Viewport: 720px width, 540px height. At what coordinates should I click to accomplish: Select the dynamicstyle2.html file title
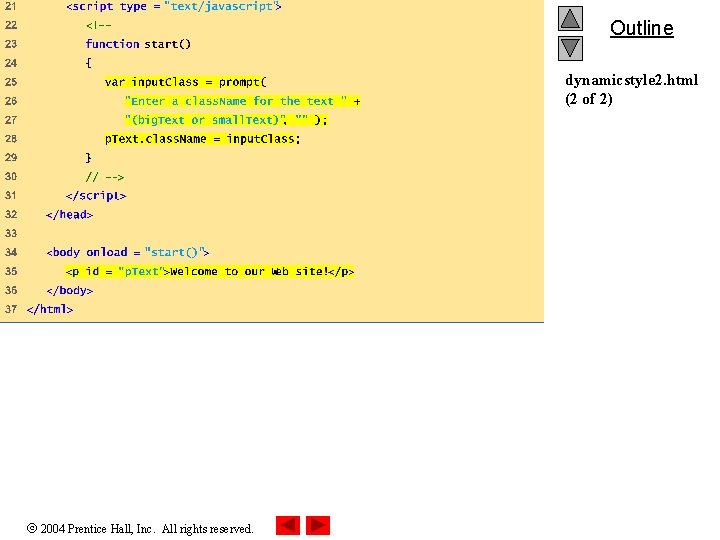click(x=632, y=80)
